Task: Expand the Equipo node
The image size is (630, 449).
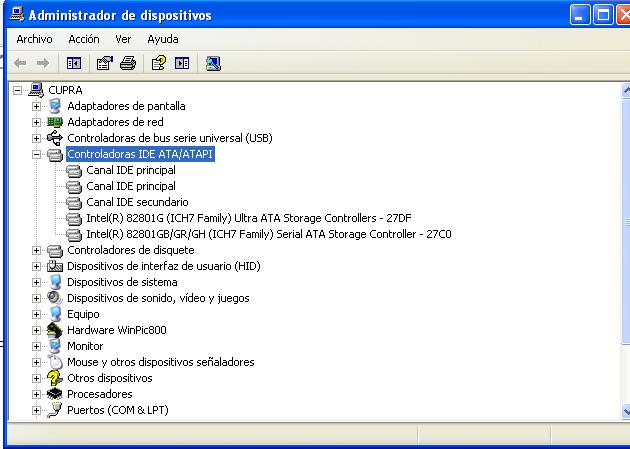Action: [x=36, y=314]
